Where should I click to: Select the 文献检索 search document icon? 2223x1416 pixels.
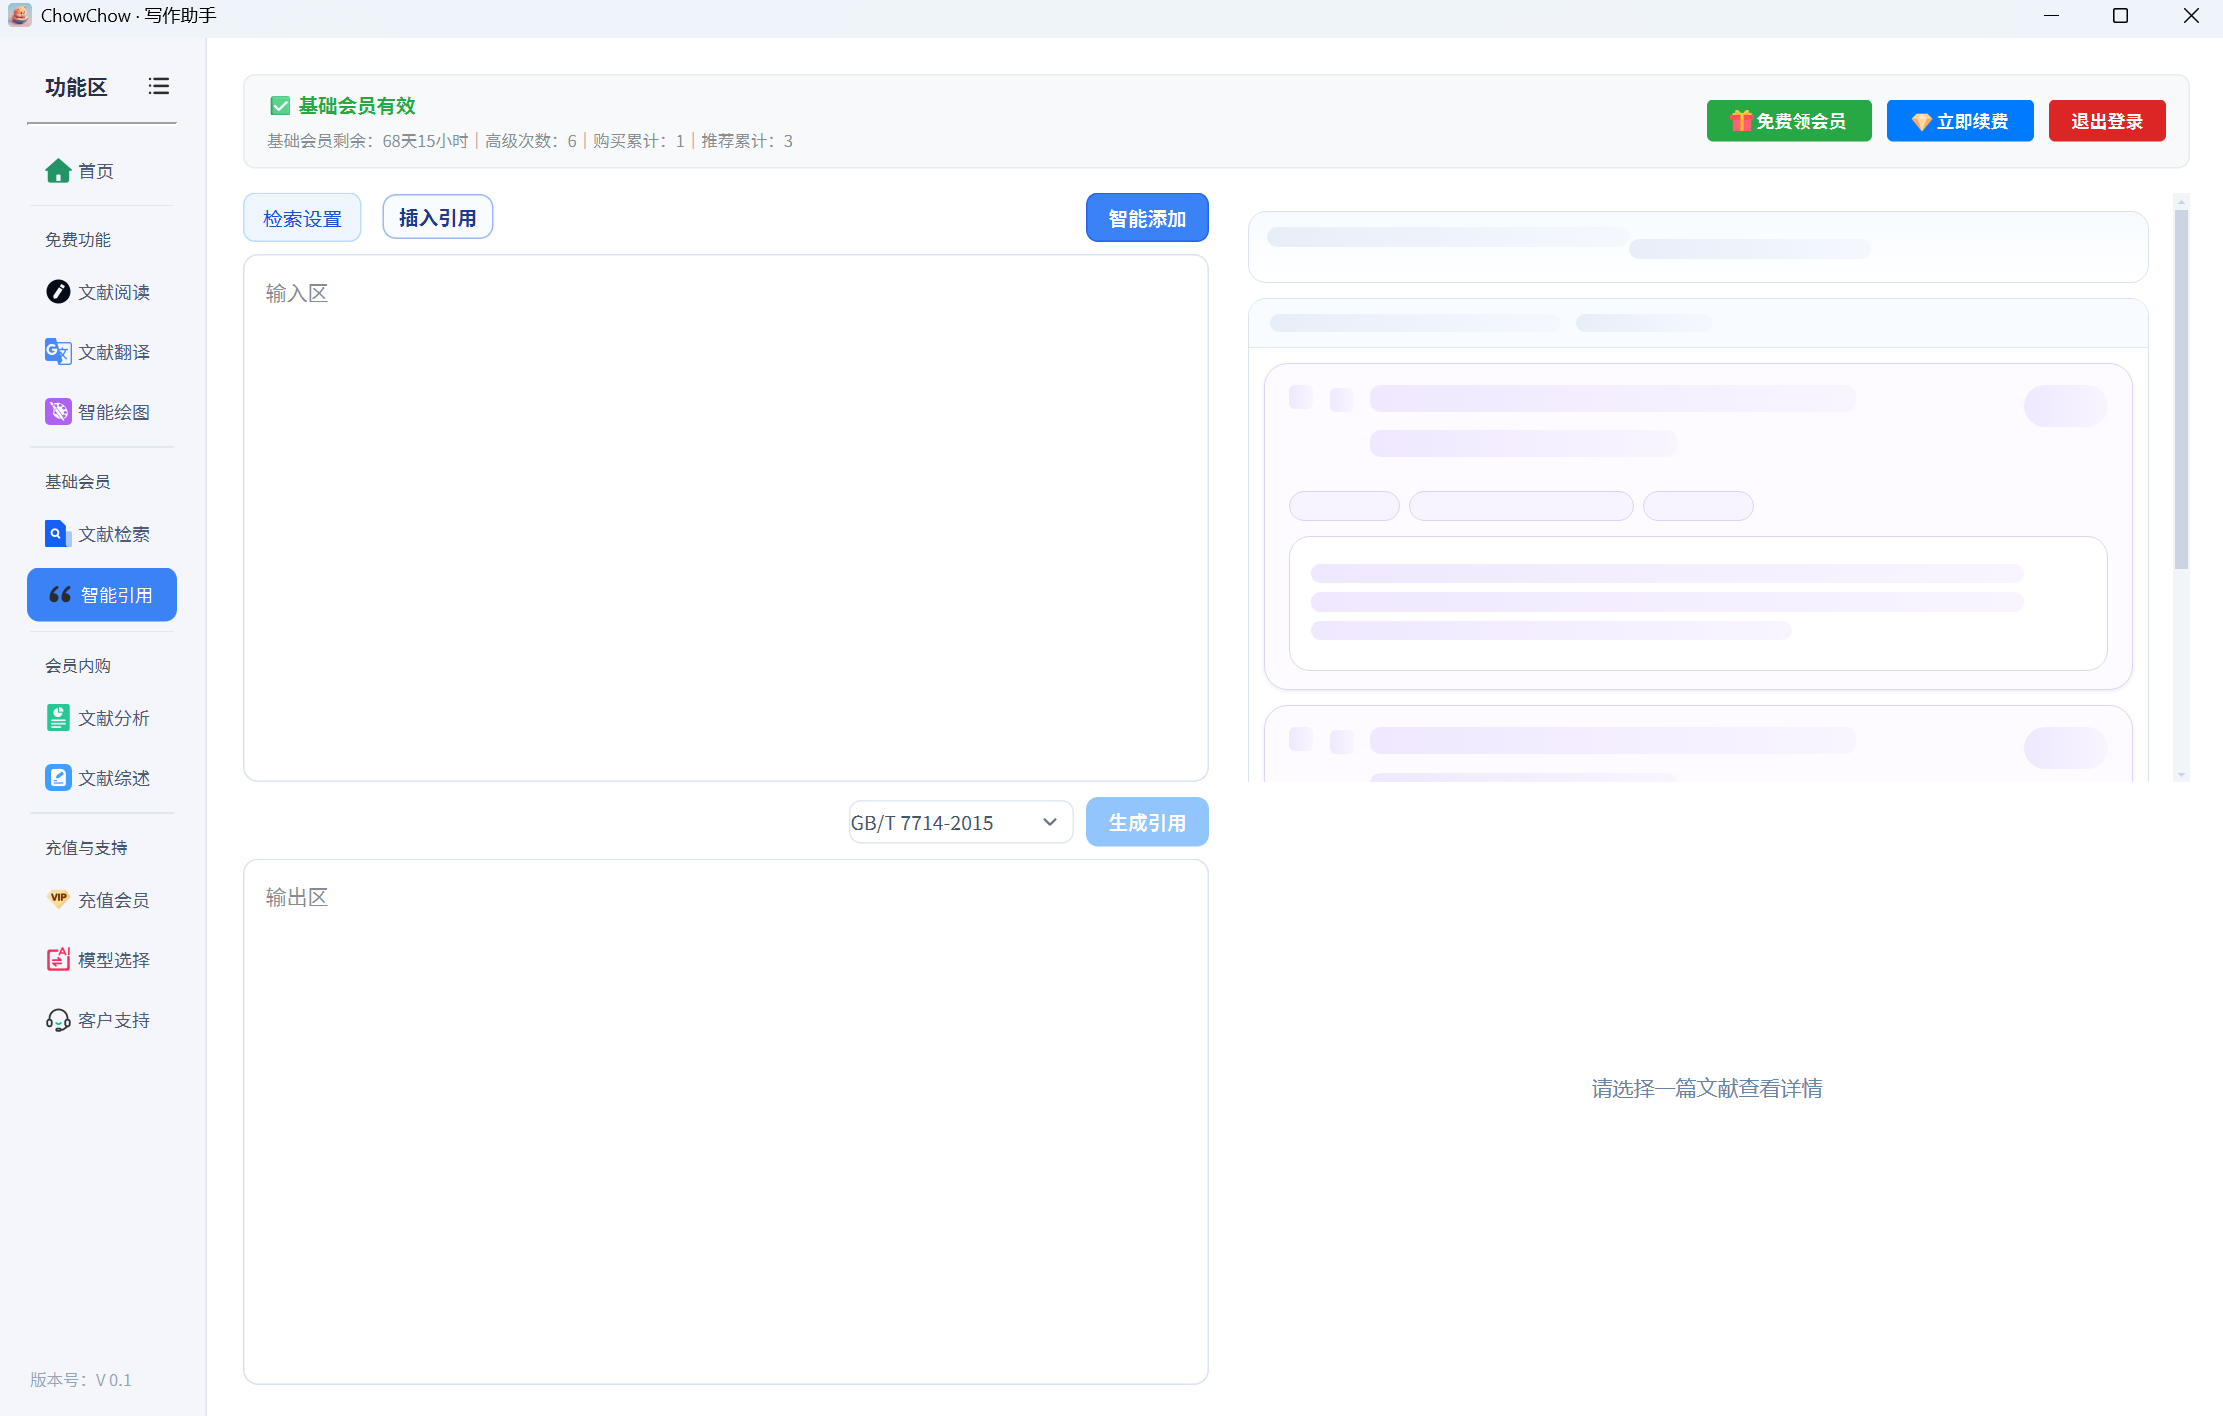click(x=58, y=534)
